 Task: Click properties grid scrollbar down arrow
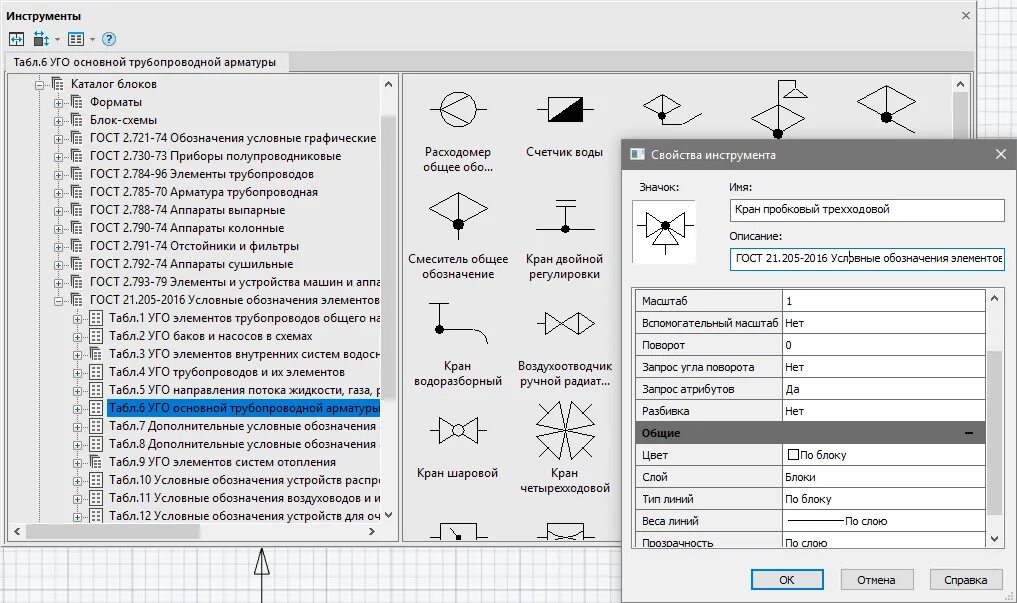(994, 539)
